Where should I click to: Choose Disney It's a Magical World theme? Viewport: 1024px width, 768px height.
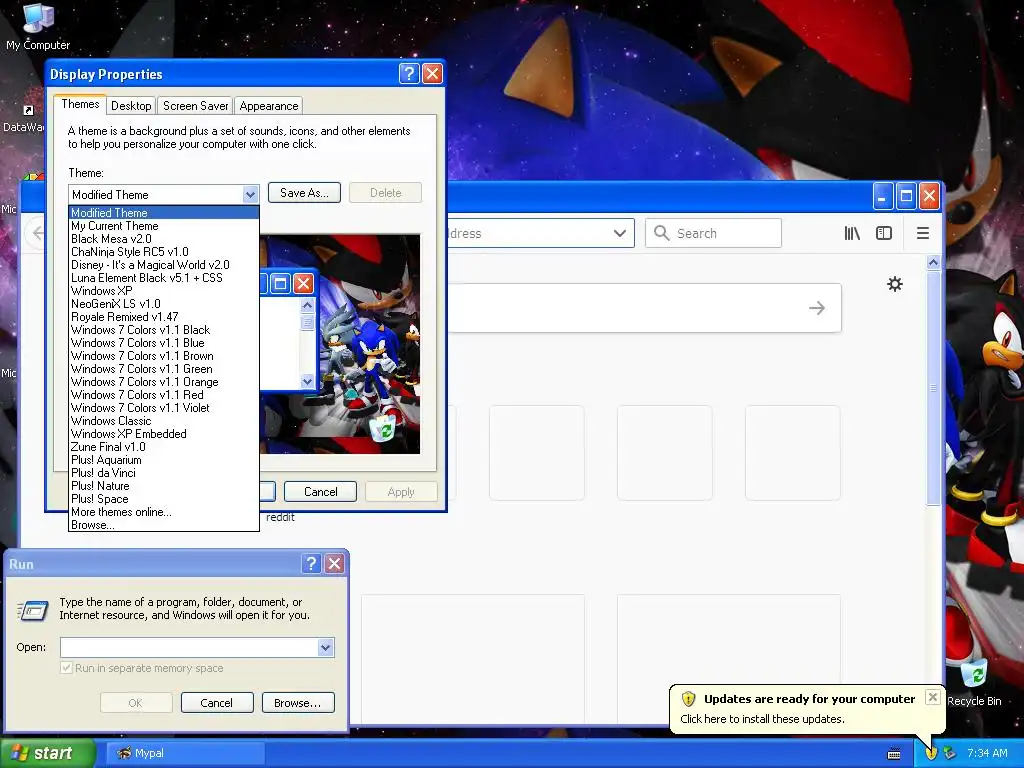pos(164,265)
